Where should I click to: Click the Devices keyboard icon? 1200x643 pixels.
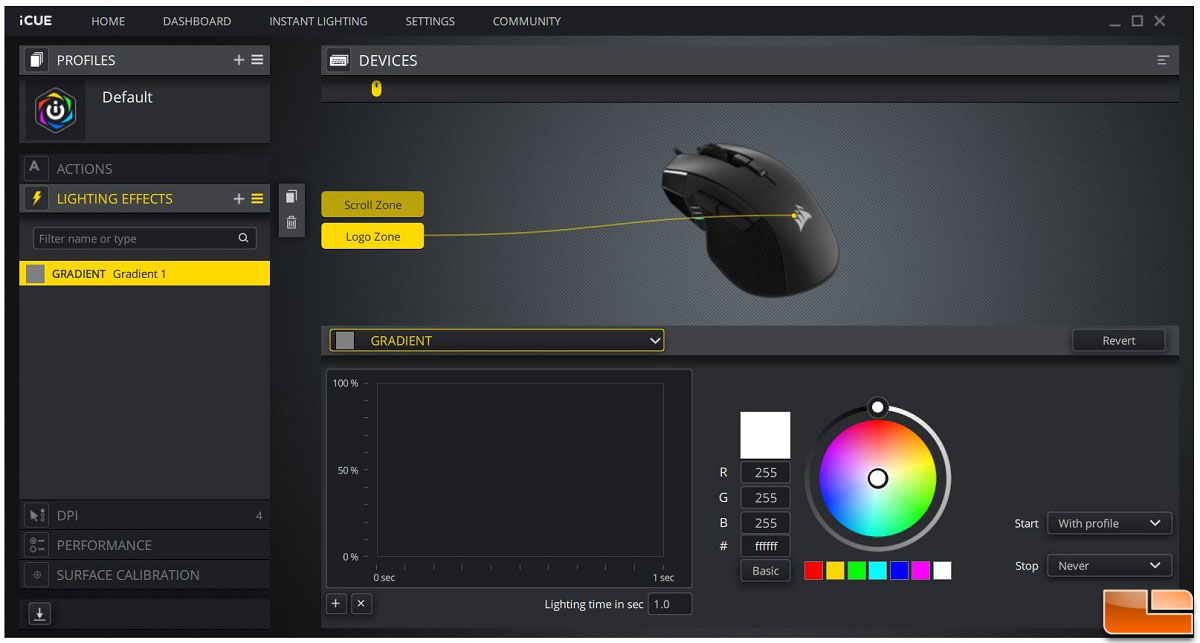pyautogui.click(x=339, y=60)
